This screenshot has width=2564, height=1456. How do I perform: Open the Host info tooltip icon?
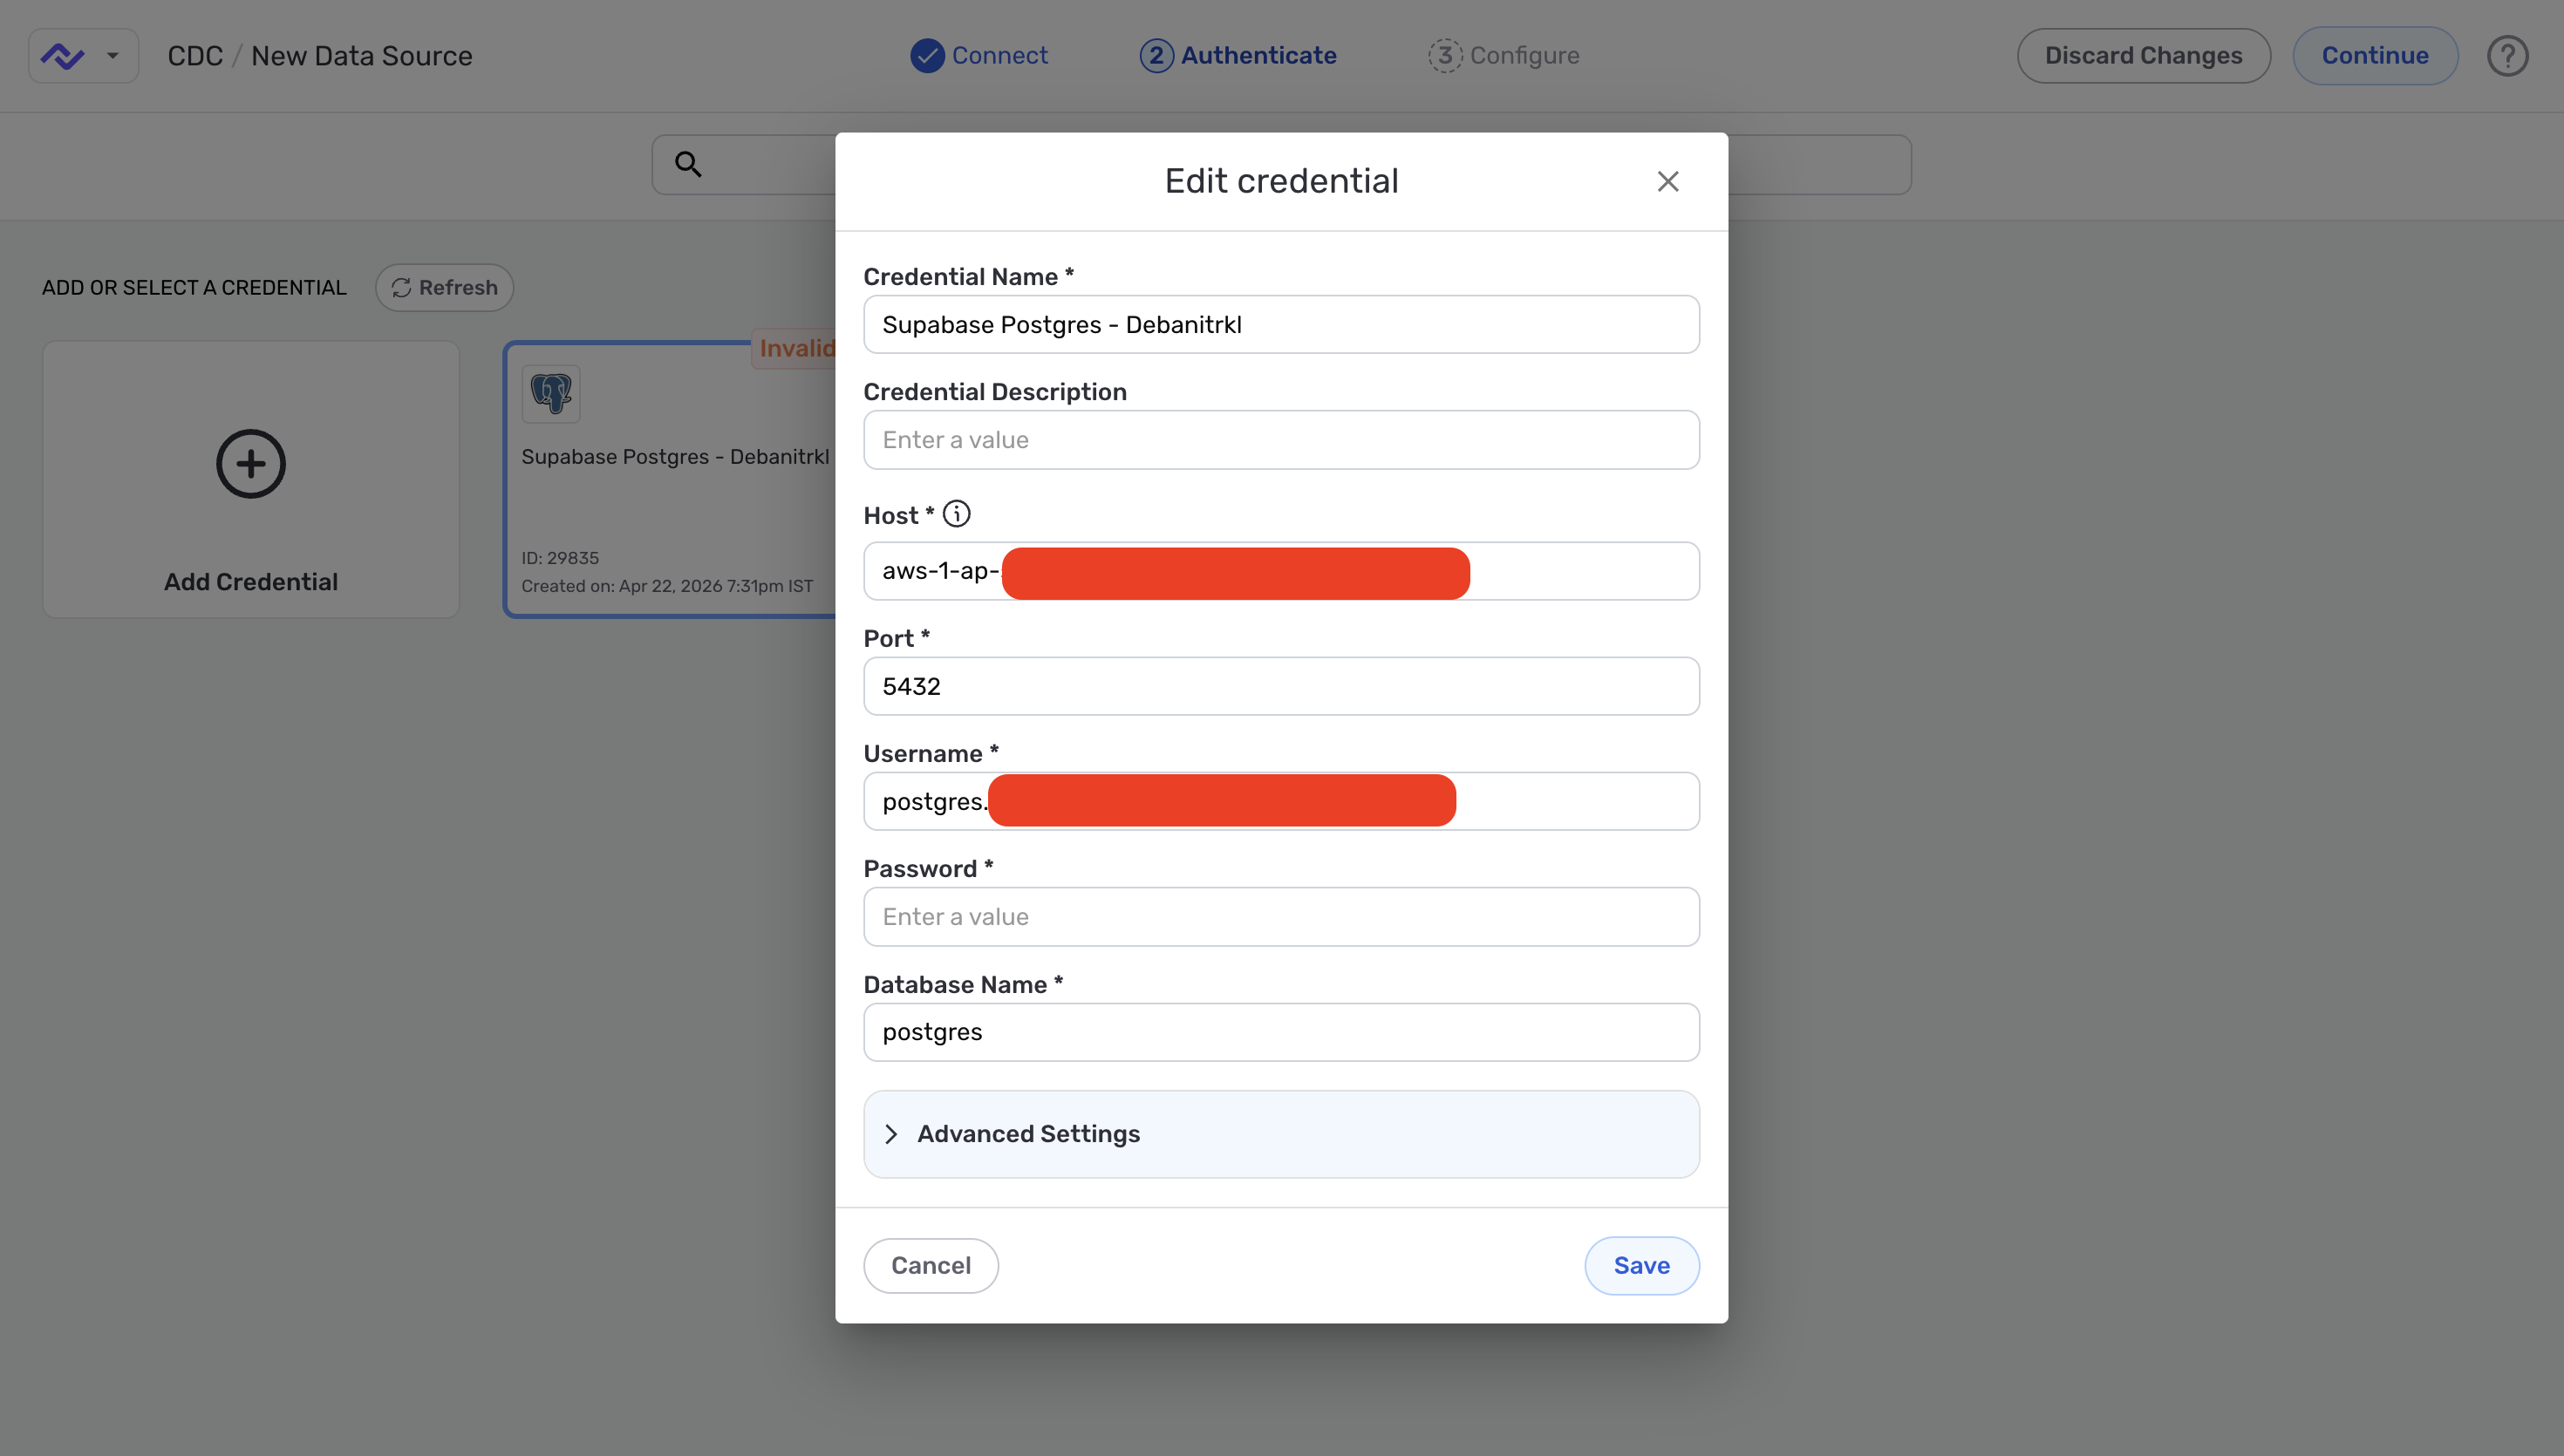pyautogui.click(x=956, y=514)
